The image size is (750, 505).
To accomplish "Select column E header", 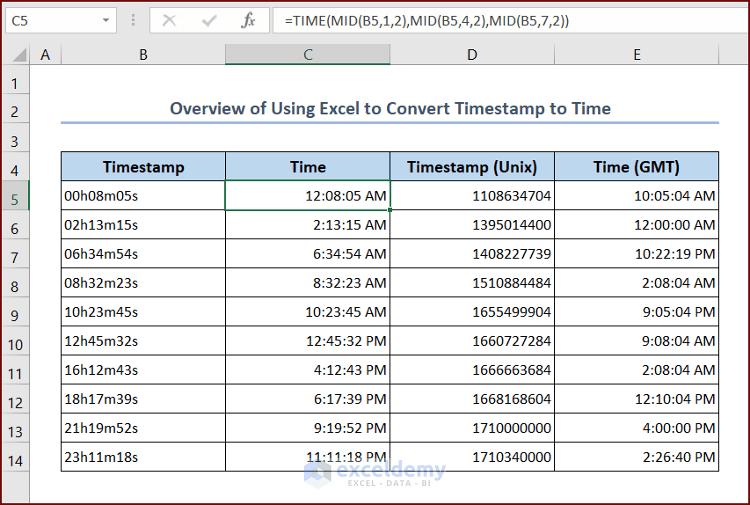I will (x=637, y=55).
